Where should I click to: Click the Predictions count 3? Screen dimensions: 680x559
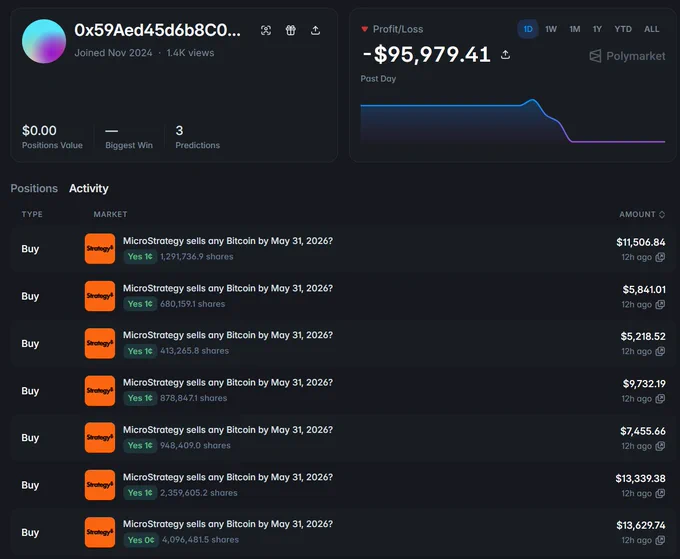coord(179,130)
